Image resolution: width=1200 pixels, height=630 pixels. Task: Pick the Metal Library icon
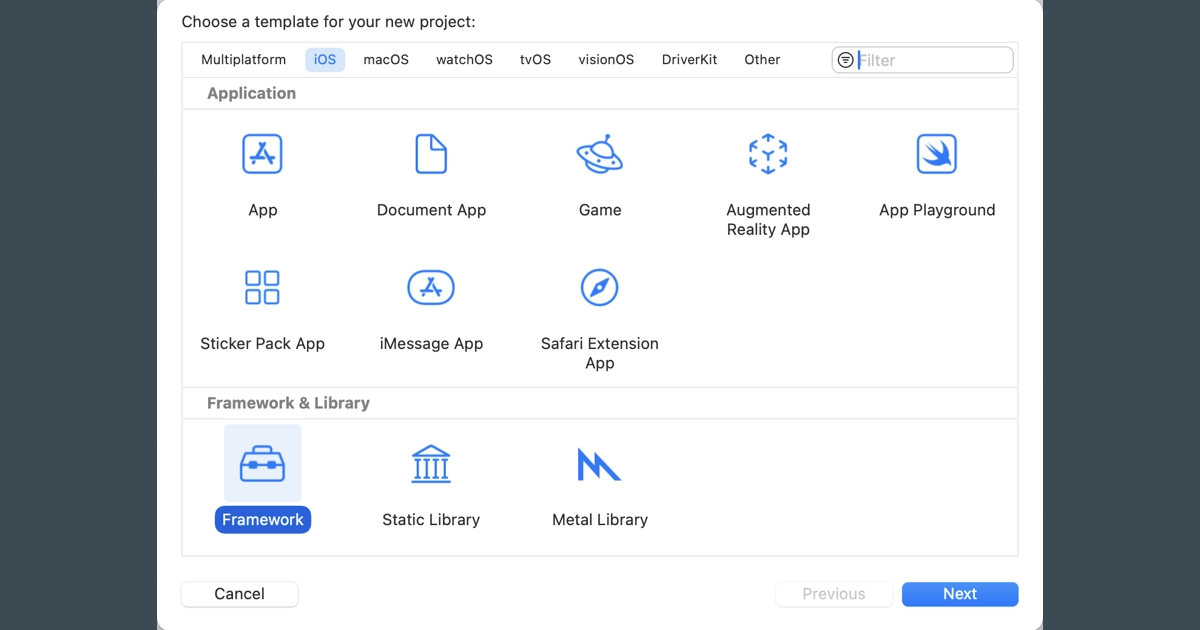point(599,464)
